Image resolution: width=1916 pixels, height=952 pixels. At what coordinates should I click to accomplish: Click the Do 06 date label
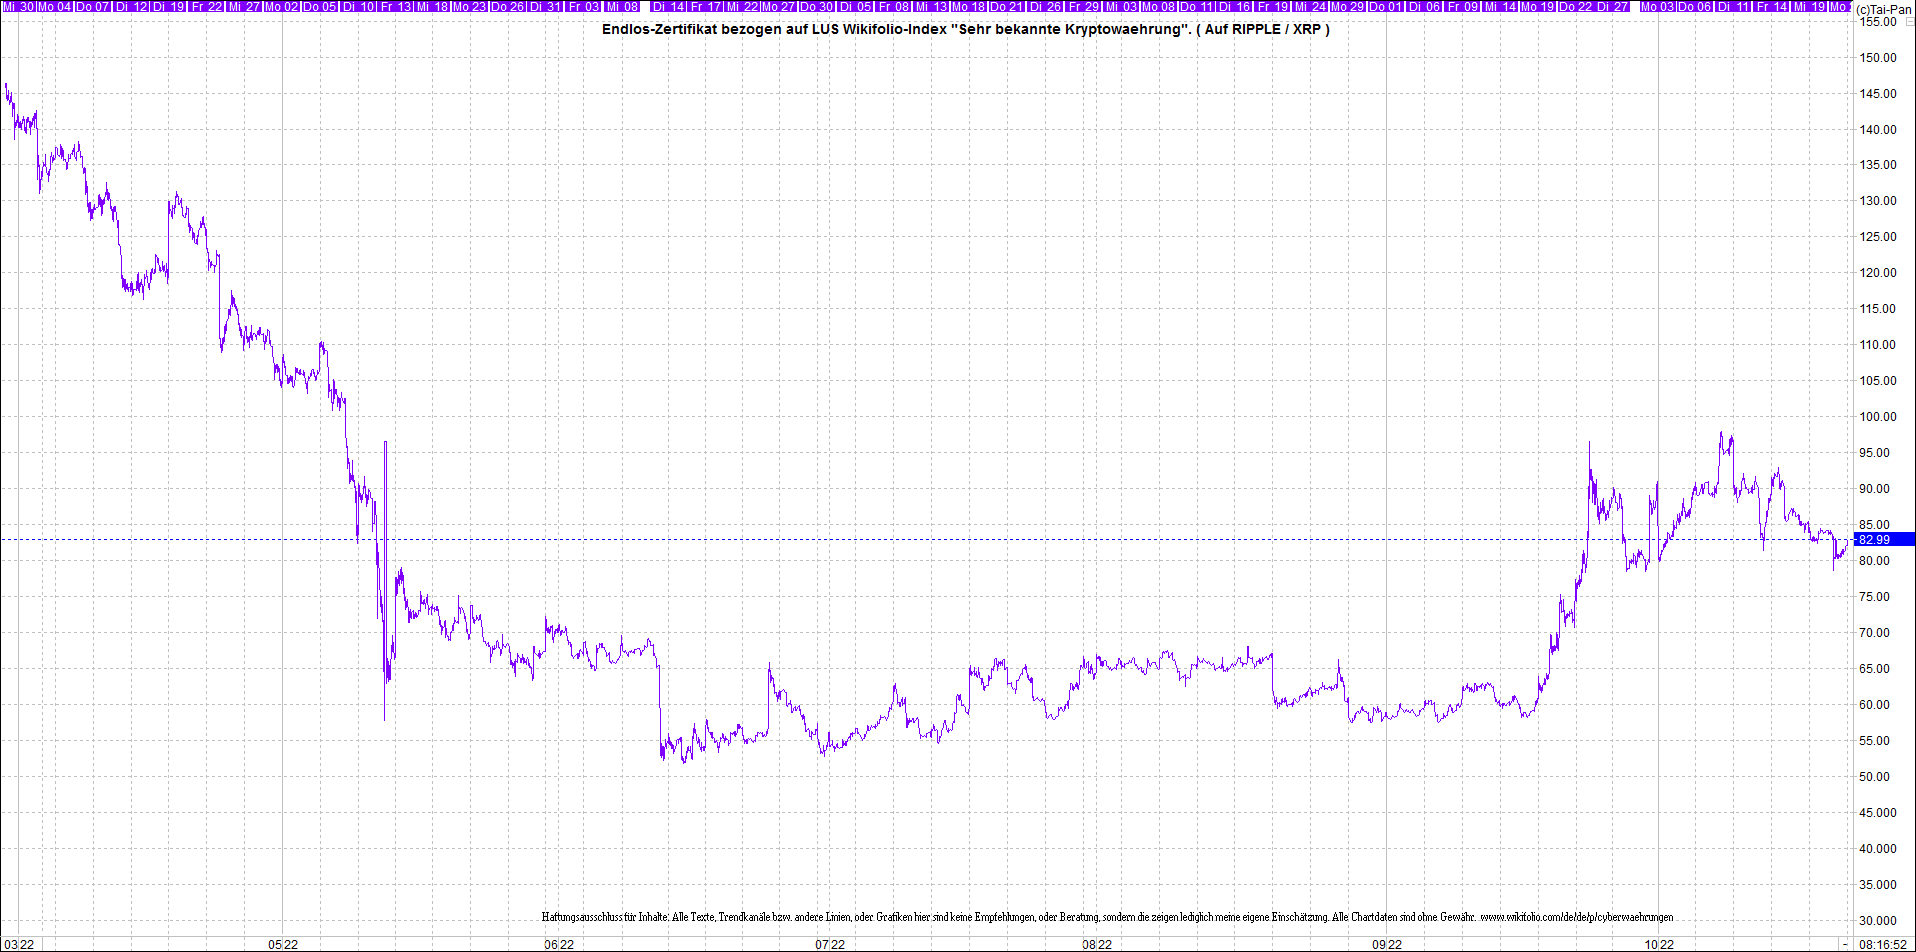coord(1695,6)
